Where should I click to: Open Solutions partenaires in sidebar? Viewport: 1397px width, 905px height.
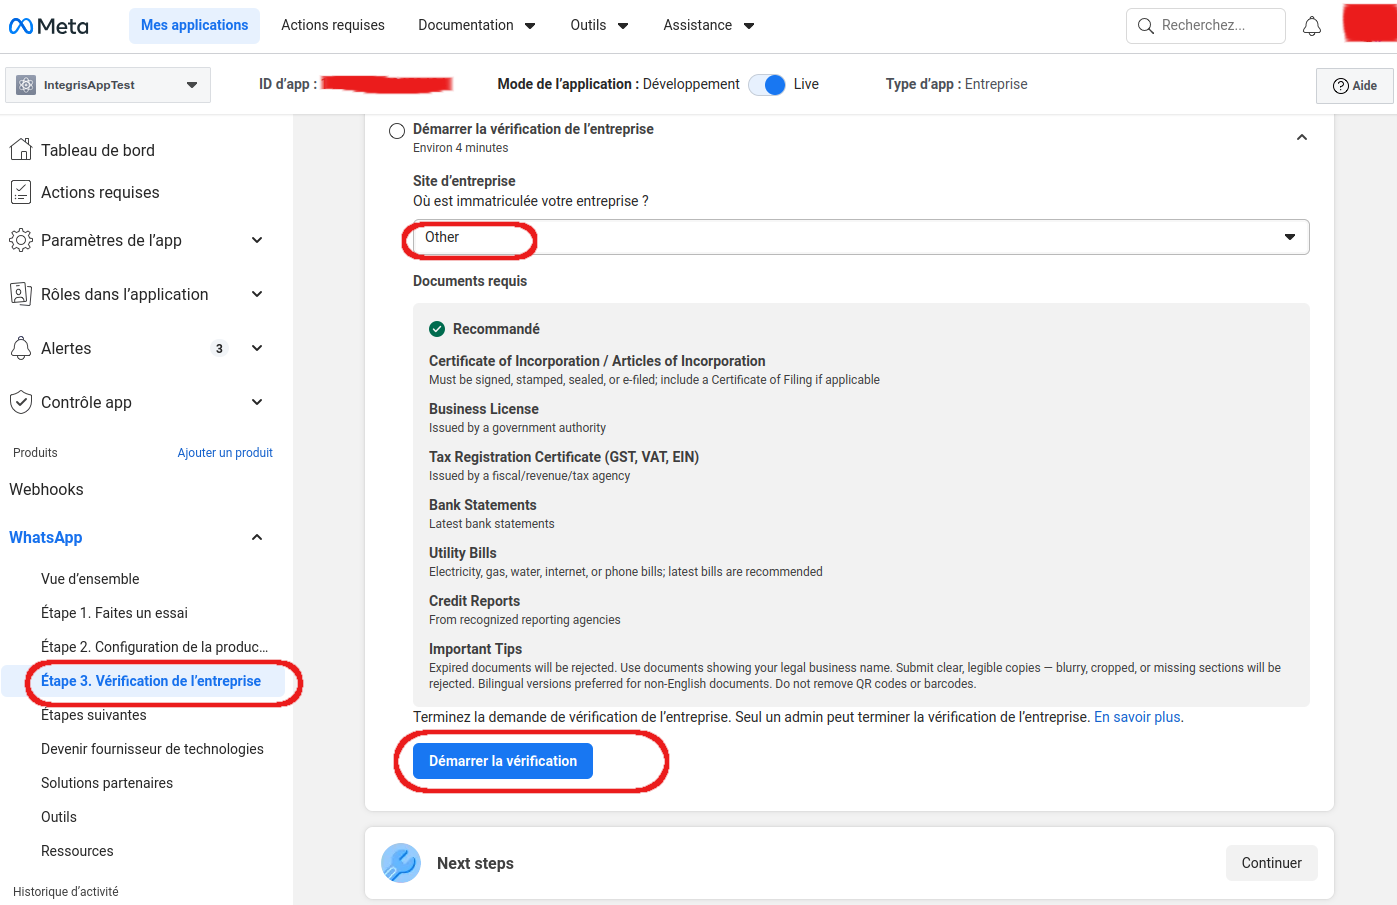(x=107, y=783)
